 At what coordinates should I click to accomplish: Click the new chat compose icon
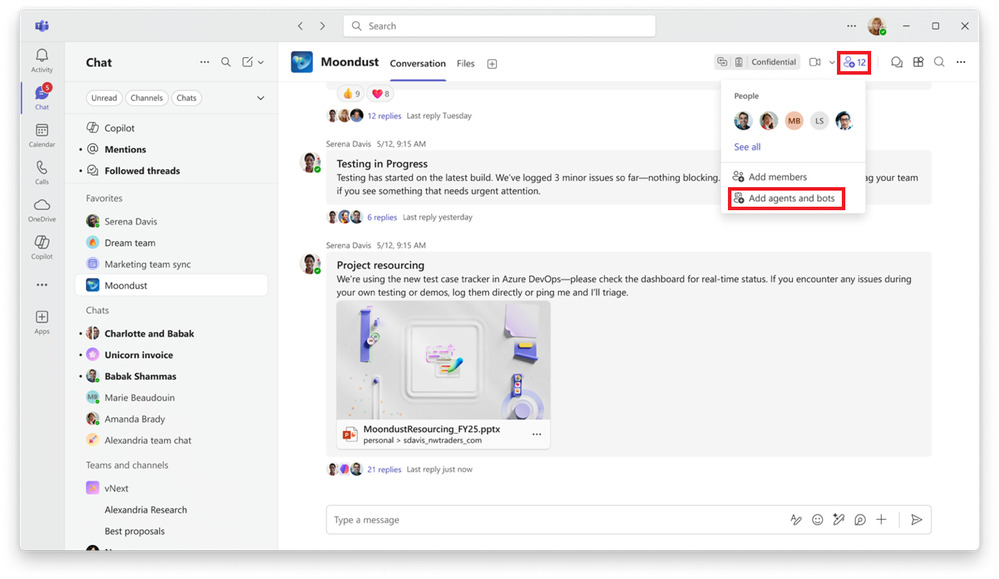247,62
